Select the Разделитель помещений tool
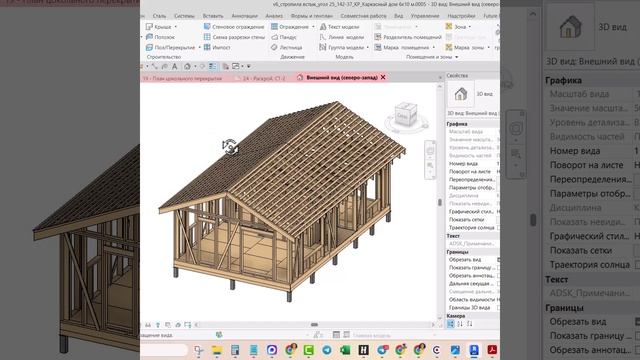 pos(408,37)
